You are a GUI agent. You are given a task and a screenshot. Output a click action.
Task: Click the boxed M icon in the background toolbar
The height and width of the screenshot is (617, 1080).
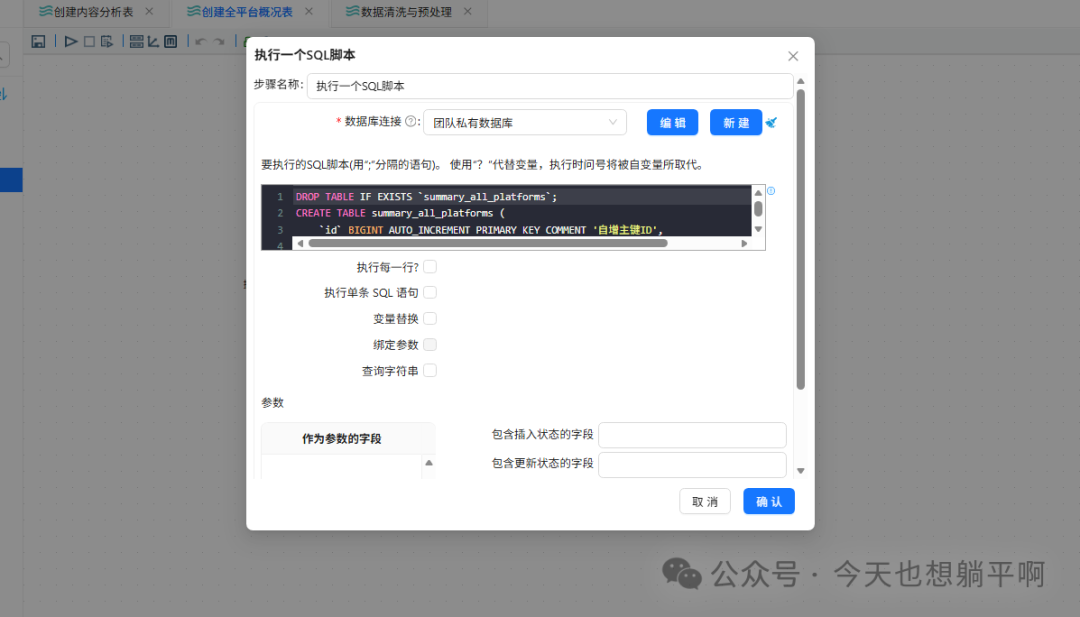pos(171,42)
